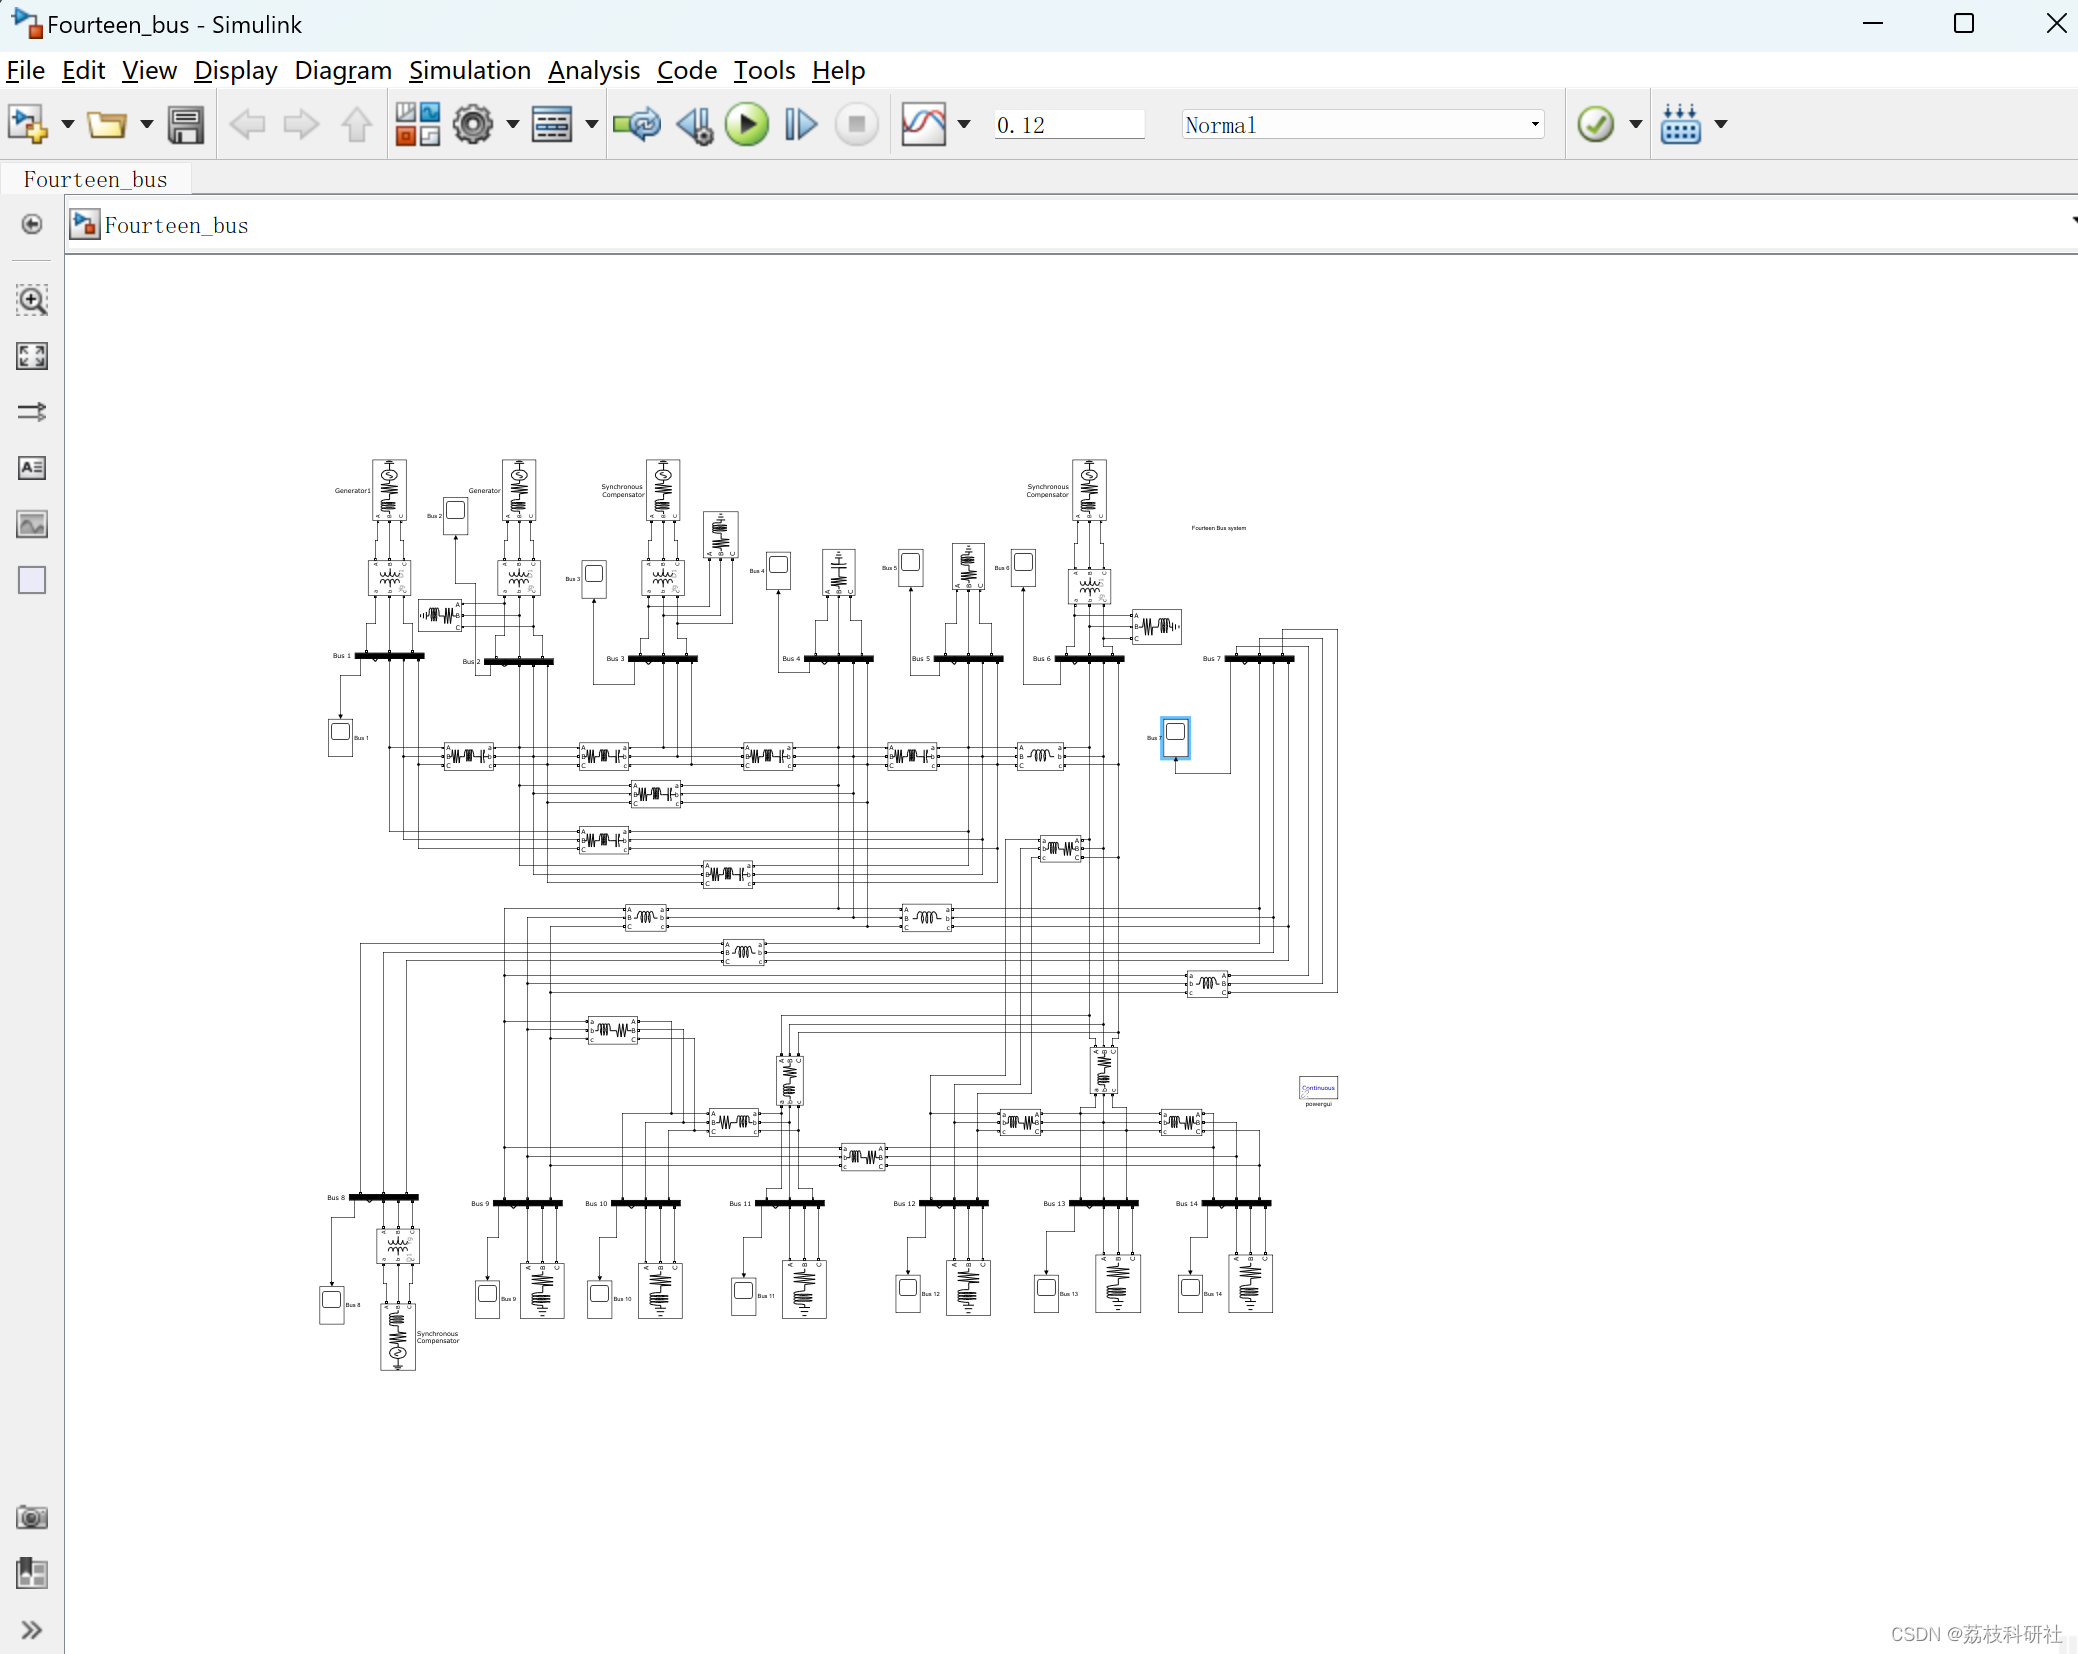Open the Library Browser
This screenshot has width=2078, height=1654.
click(x=417, y=125)
